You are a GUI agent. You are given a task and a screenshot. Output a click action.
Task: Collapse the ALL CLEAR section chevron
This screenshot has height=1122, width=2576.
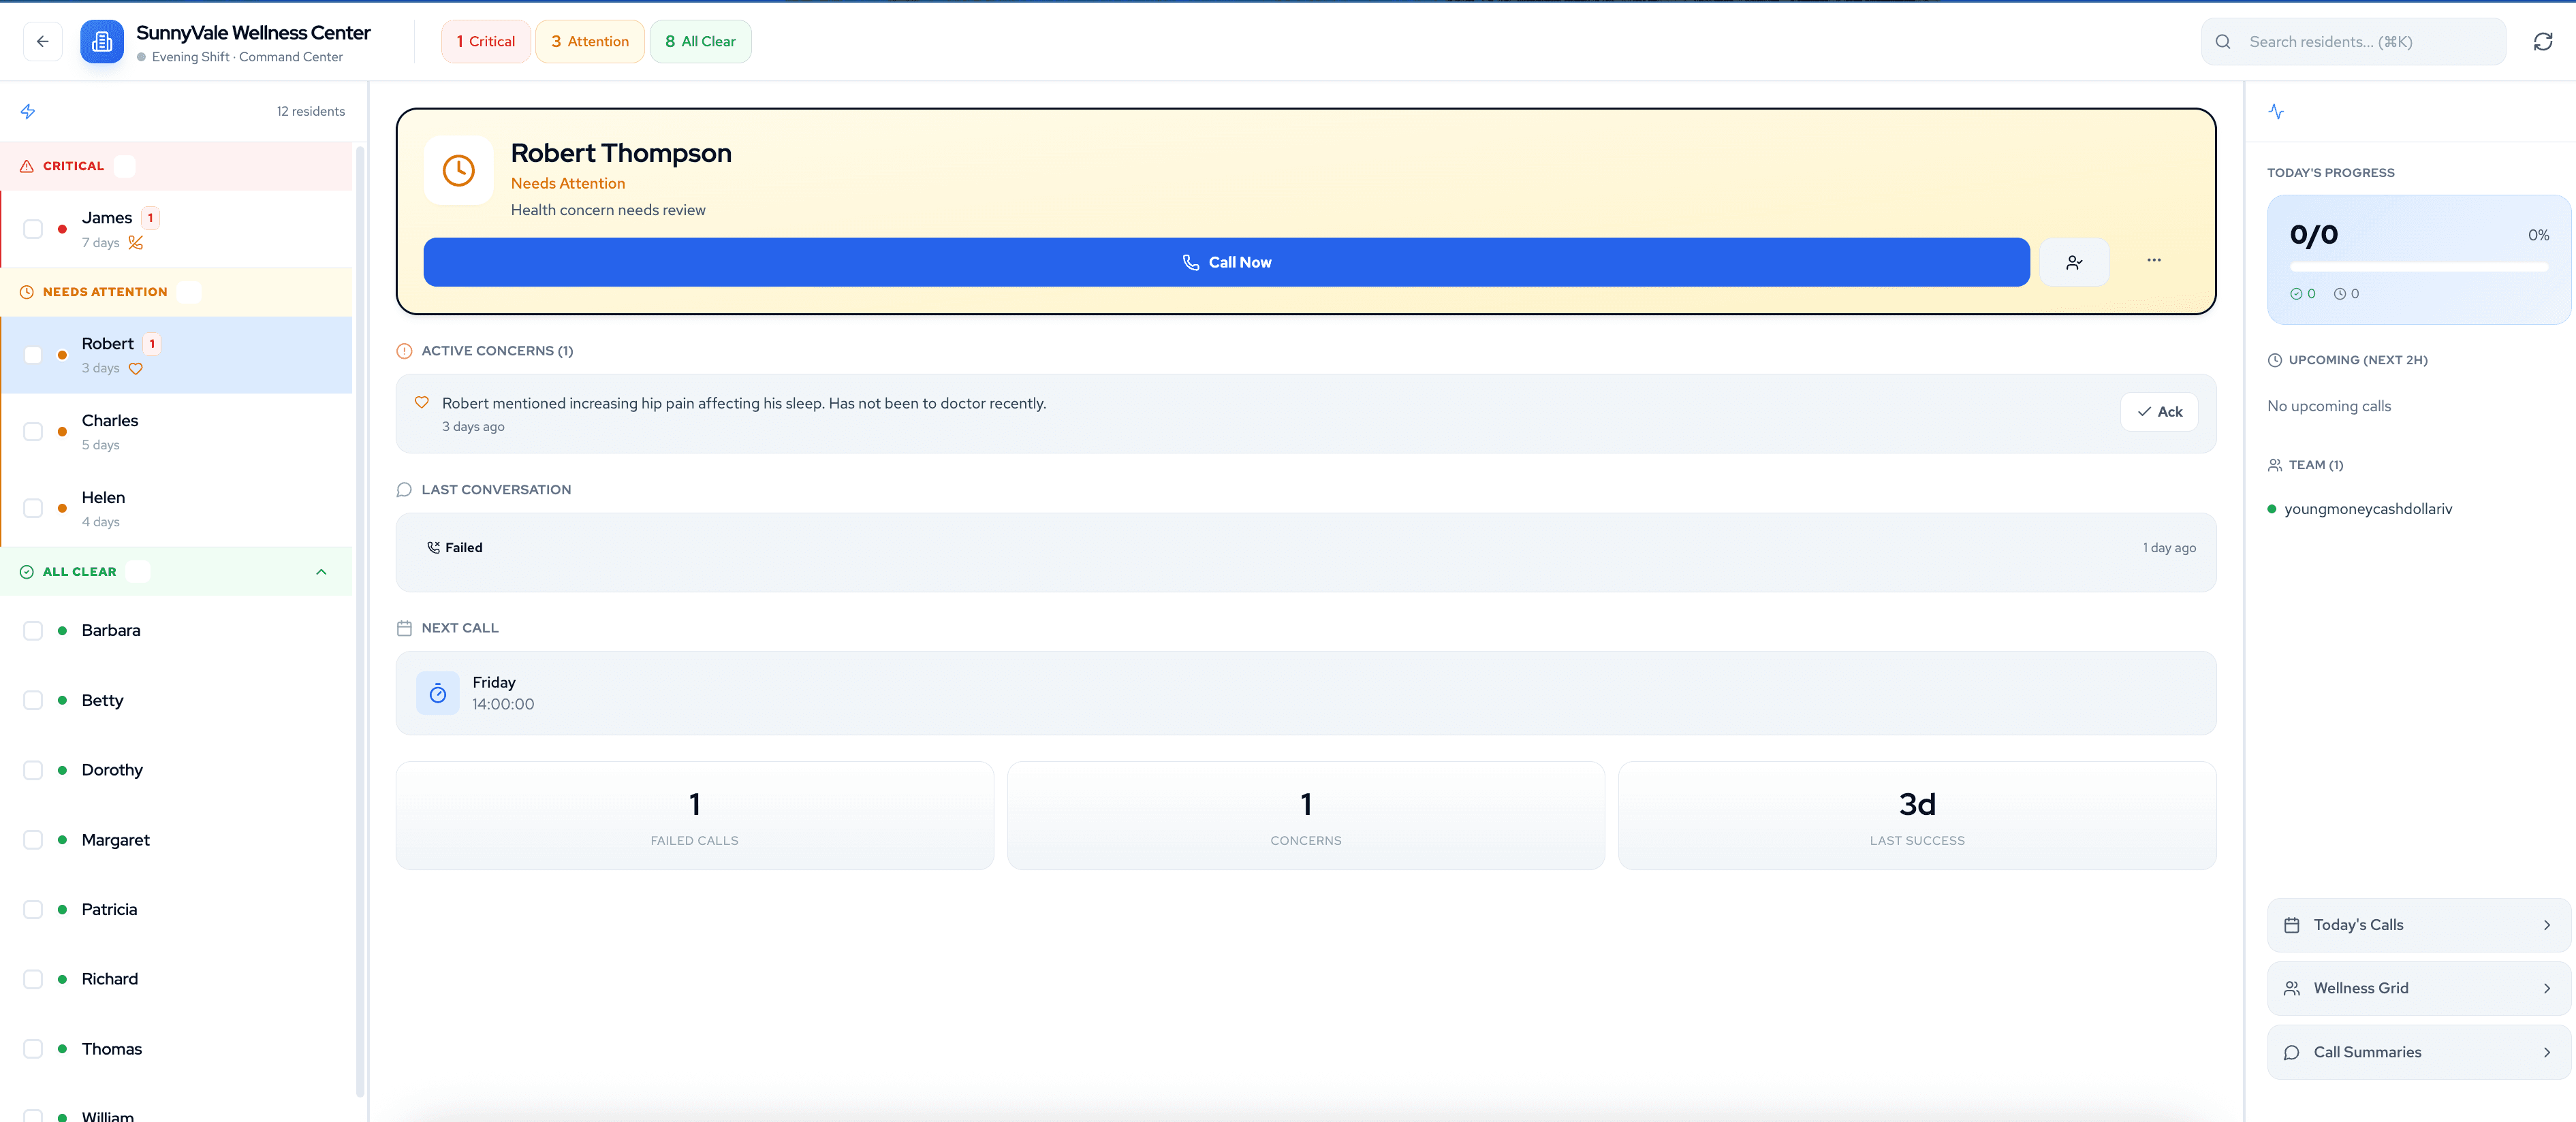tap(321, 572)
